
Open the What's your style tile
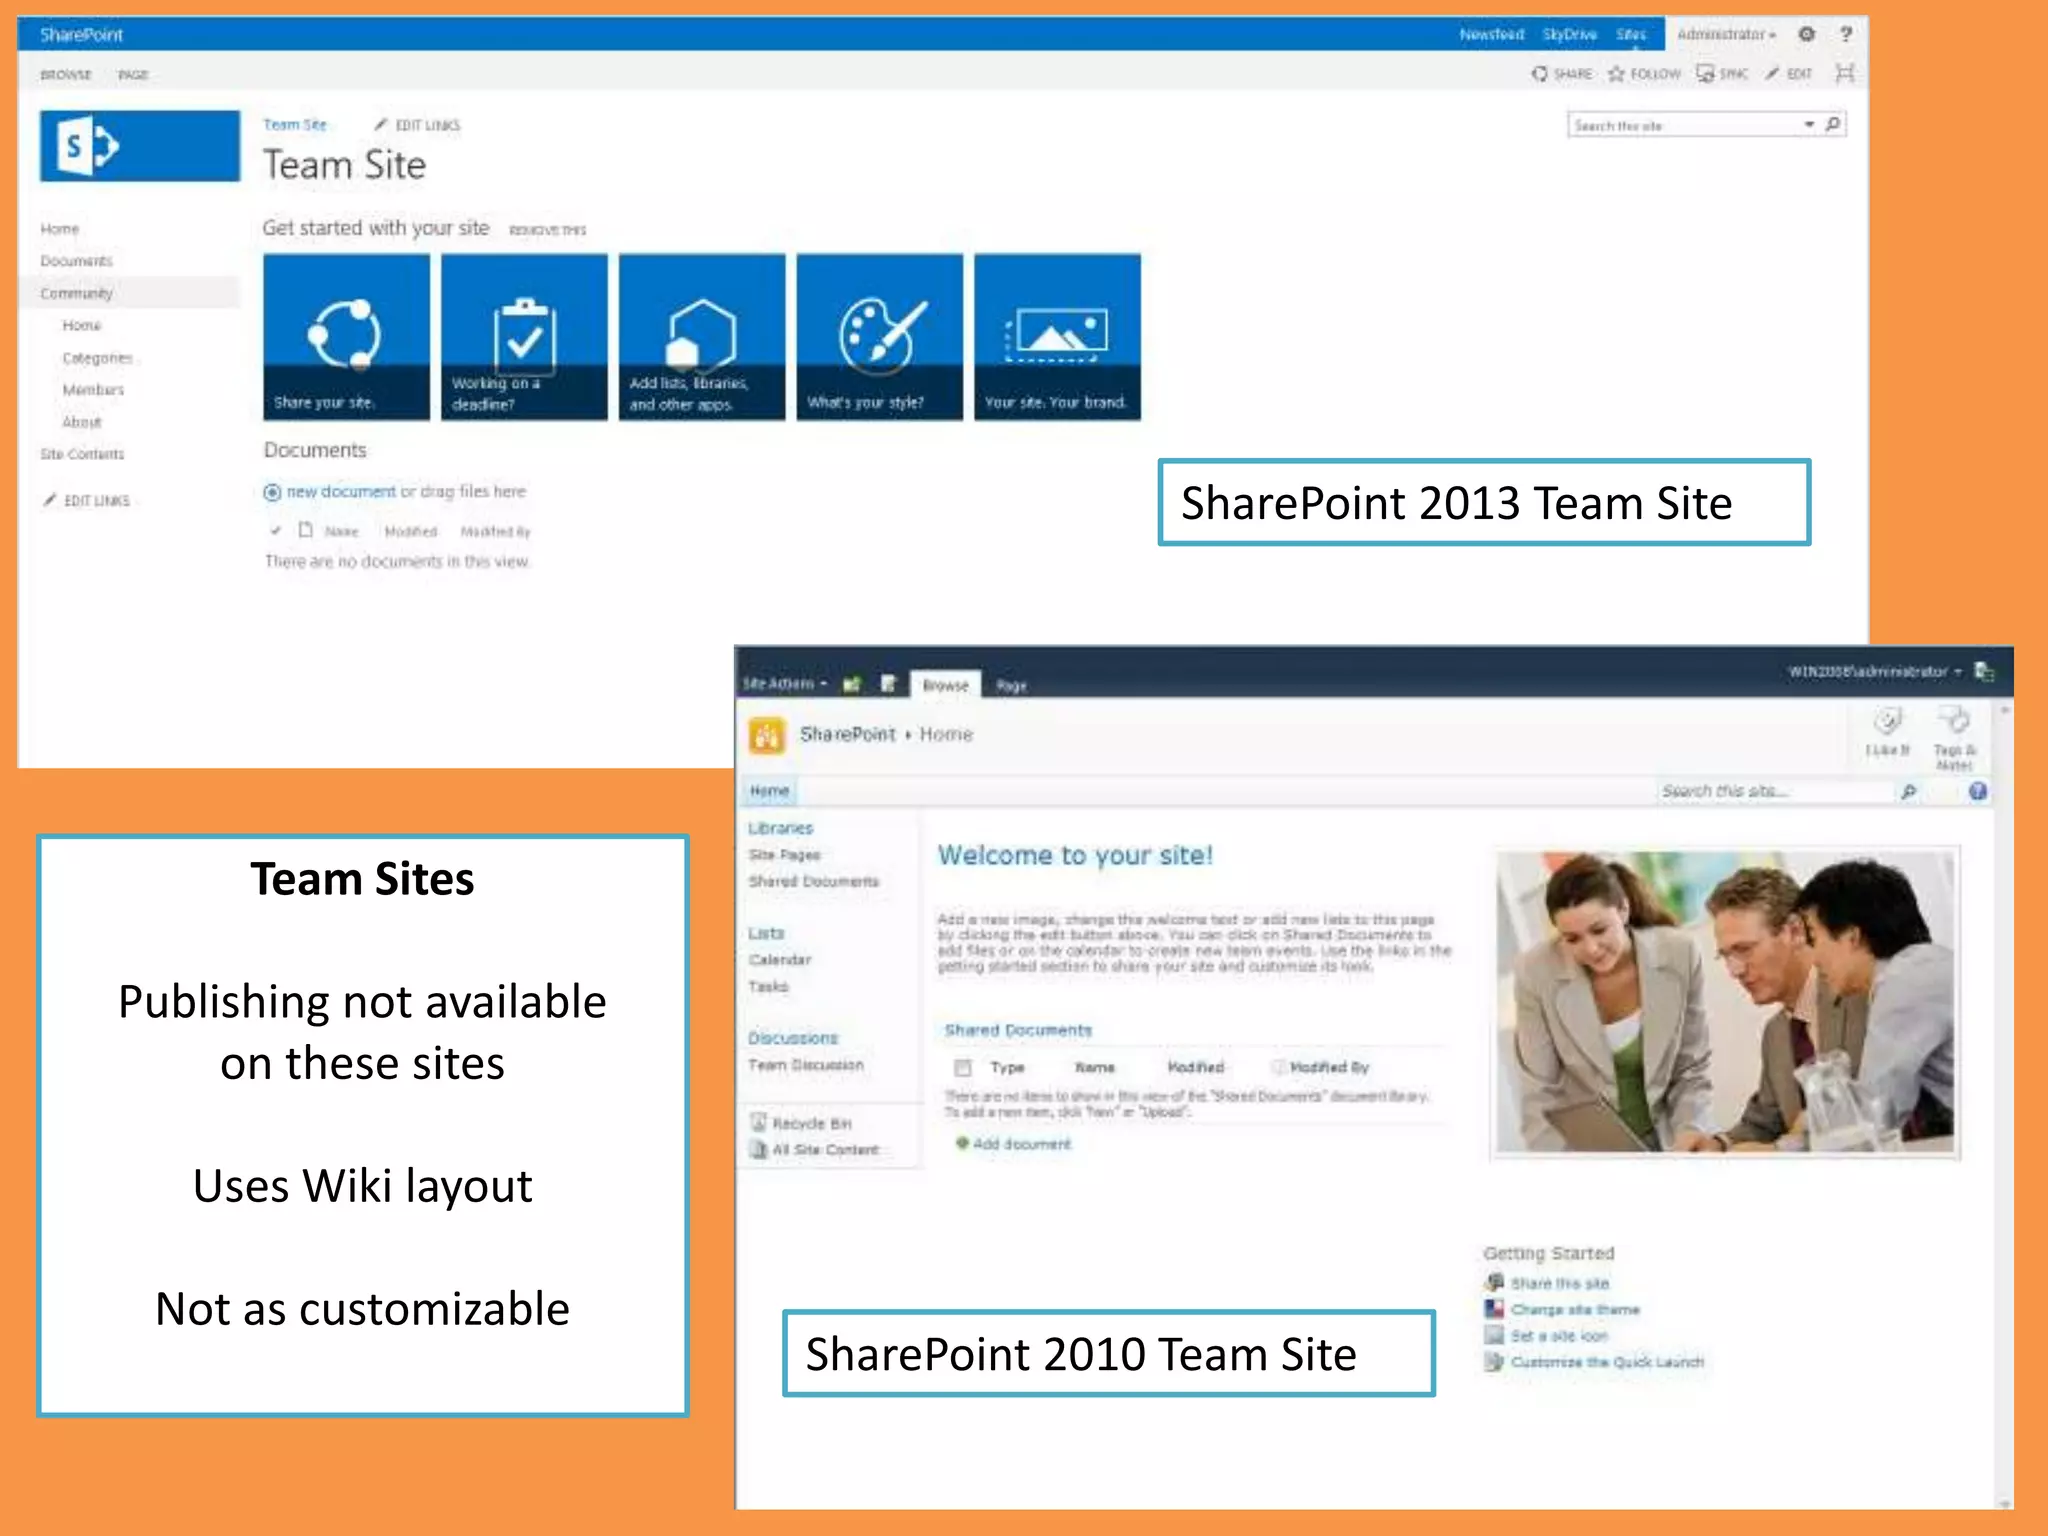[879, 337]
